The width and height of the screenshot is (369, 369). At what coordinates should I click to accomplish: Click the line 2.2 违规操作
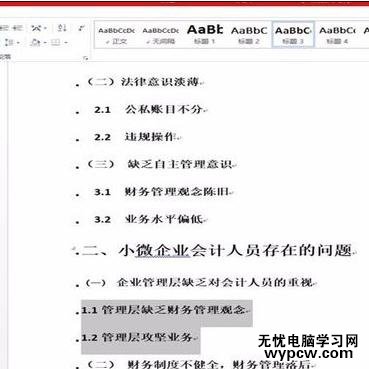[x=136, y=137]
